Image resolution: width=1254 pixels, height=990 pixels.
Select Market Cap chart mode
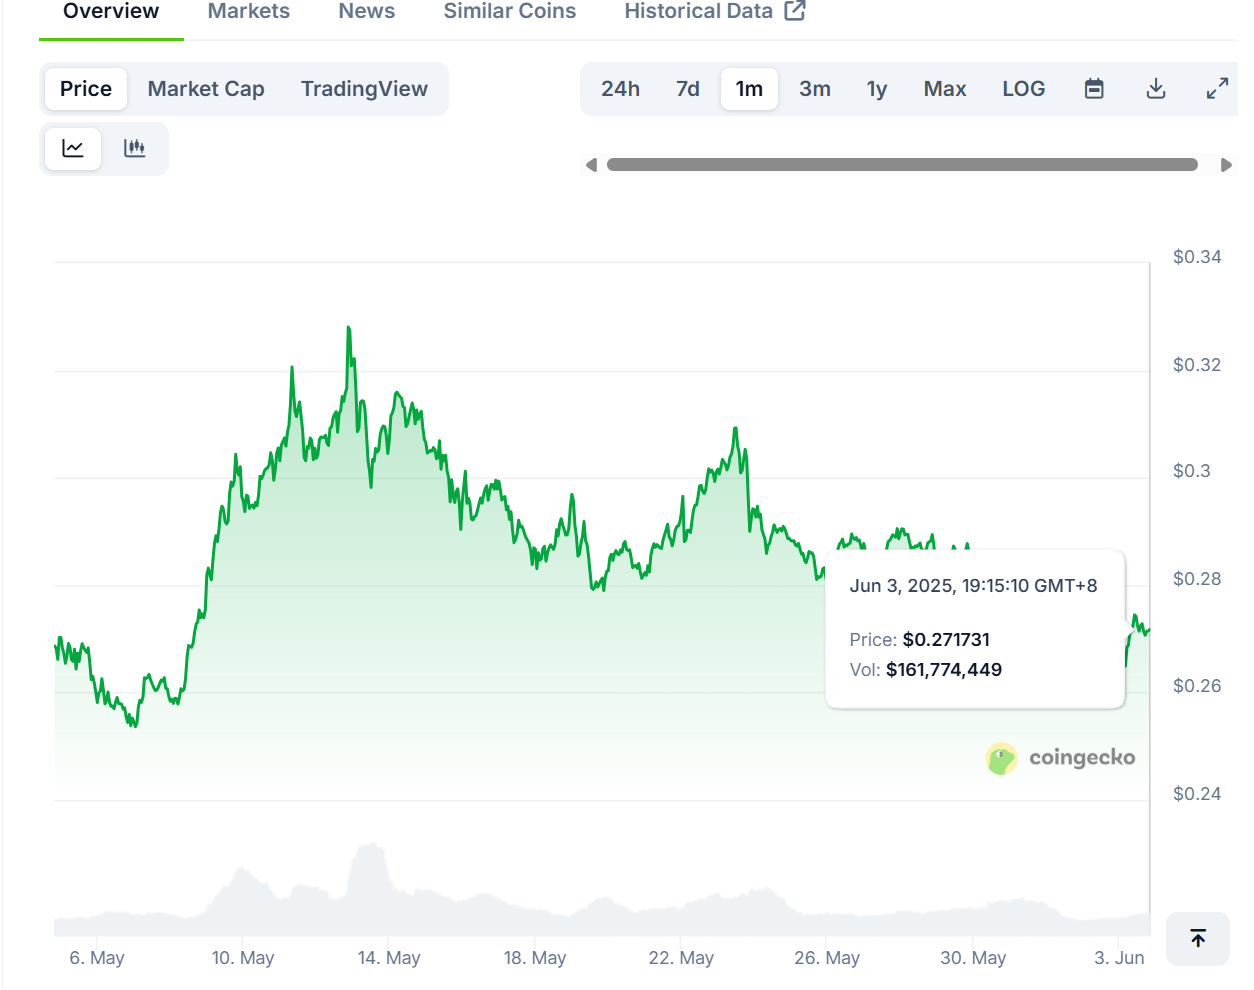pos(206,89)
